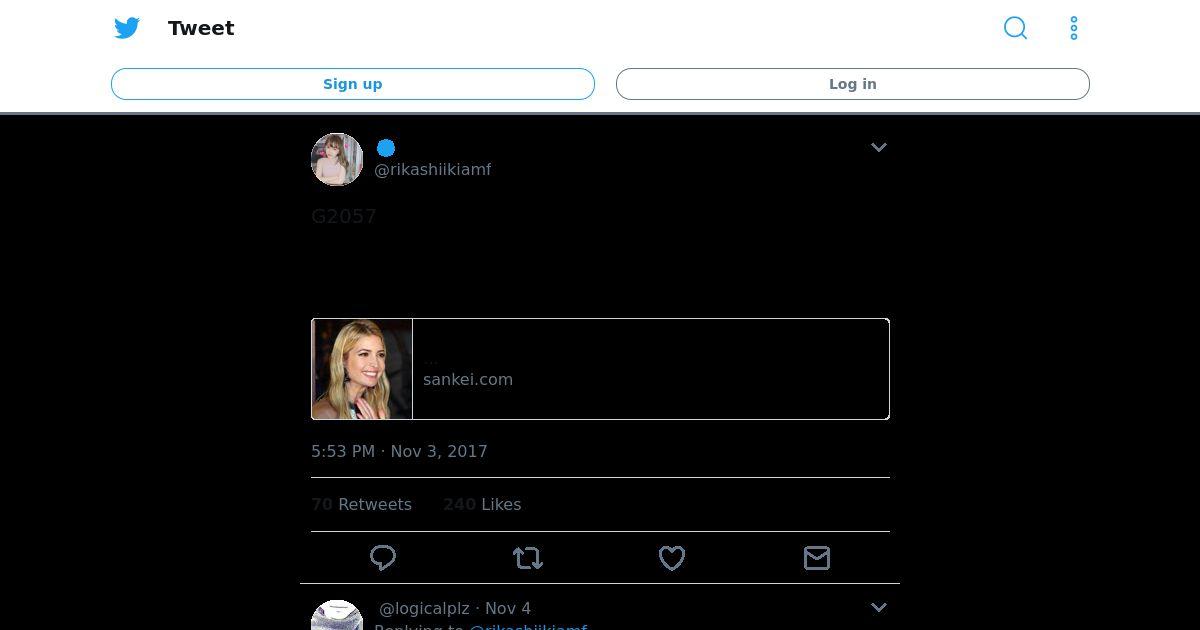Click the article preview thumbnail image
1200x630 pixels.
(x=362, y=369)
